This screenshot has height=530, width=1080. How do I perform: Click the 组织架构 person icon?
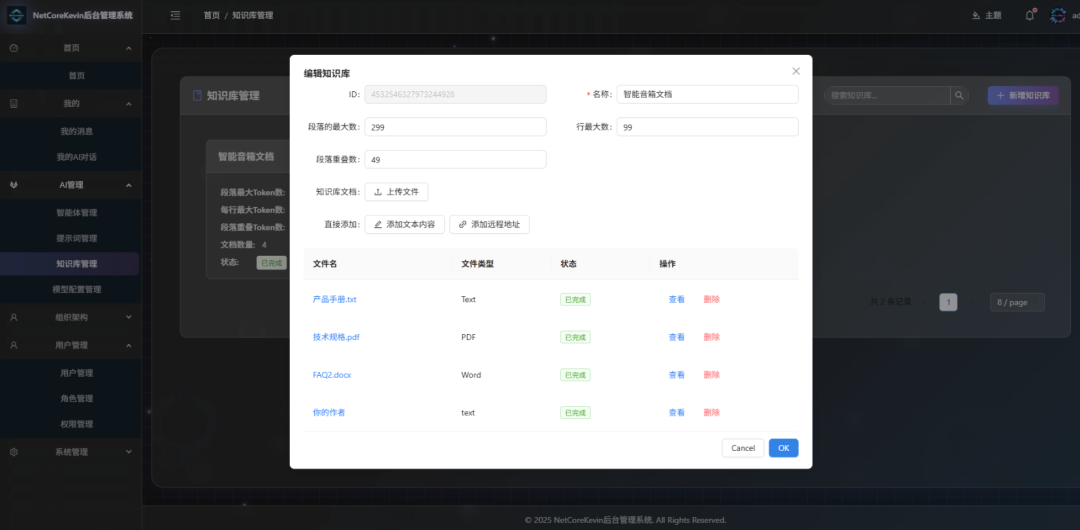point(14,317)
